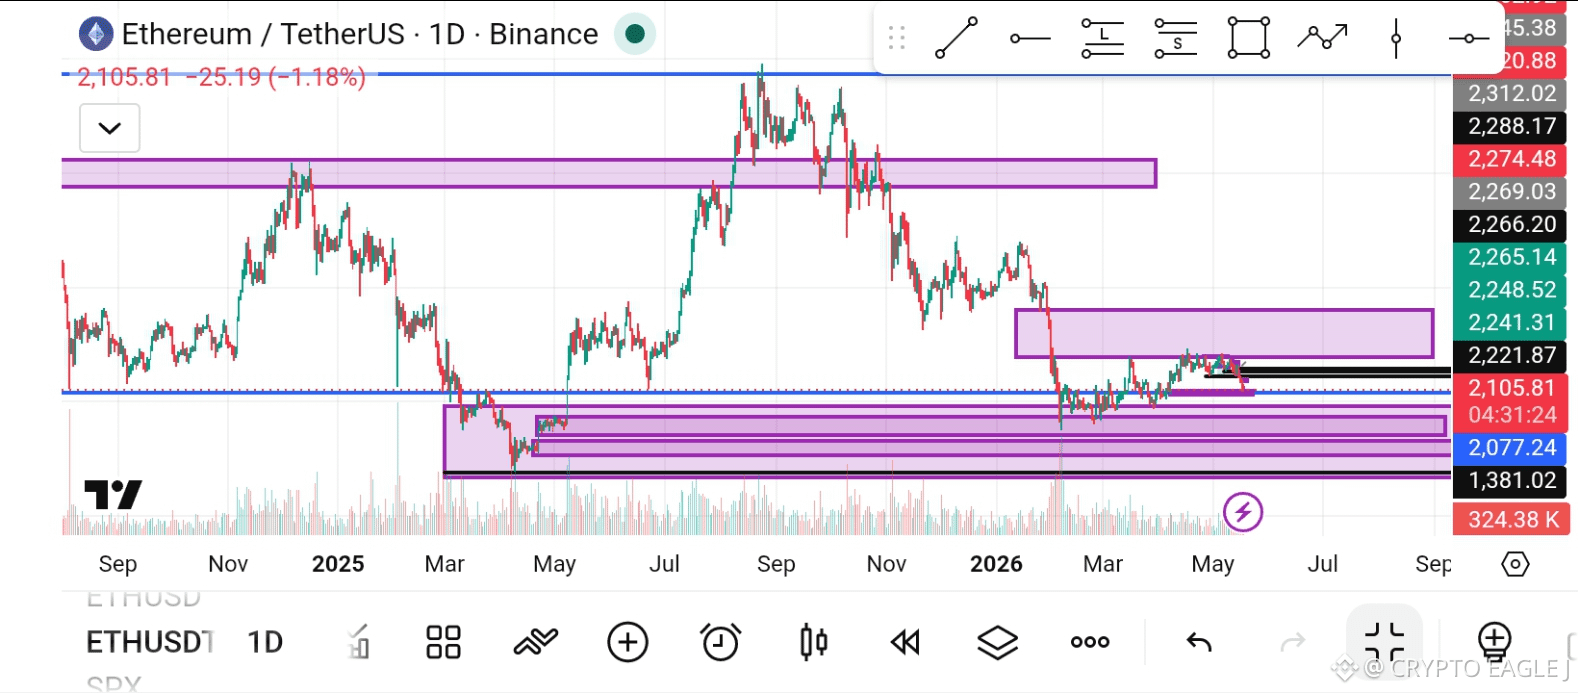
Task: Select the trend line drawing tool
Action: [x=956, y=38]
